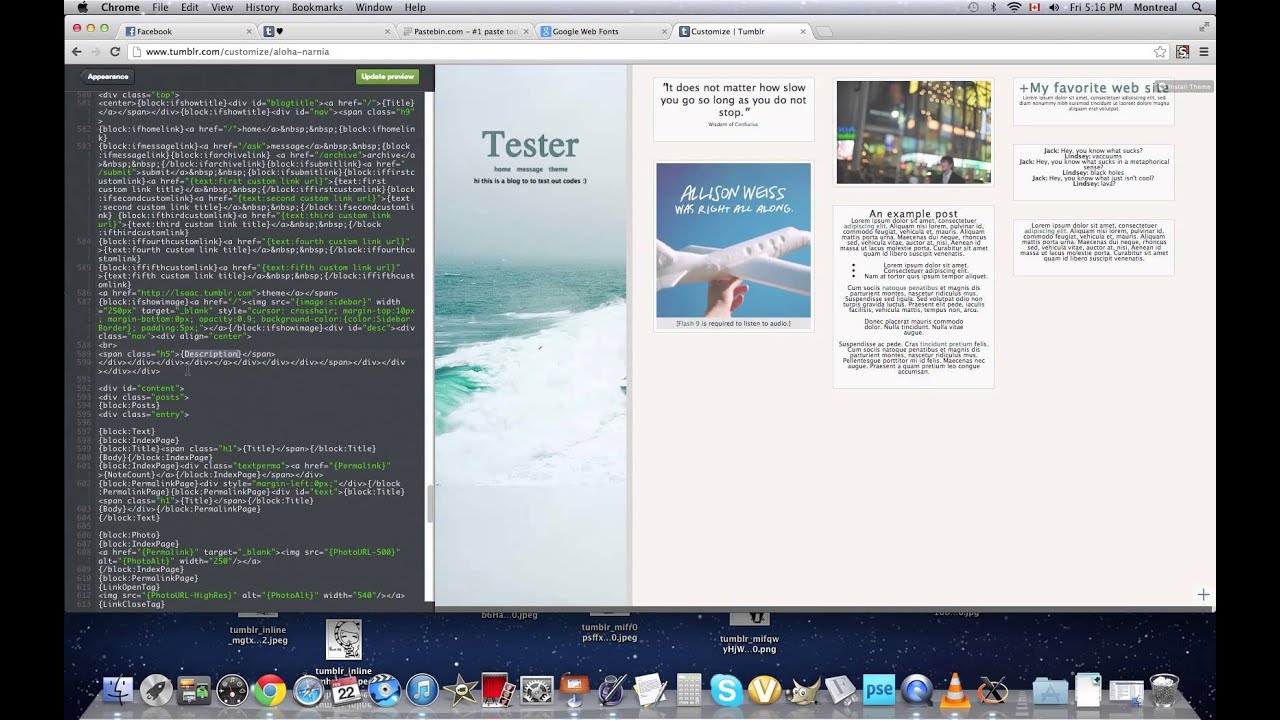Click the 'home' link under Tester
The width and height of the screenshot is (1280, 720).
(x=502, y=169)
